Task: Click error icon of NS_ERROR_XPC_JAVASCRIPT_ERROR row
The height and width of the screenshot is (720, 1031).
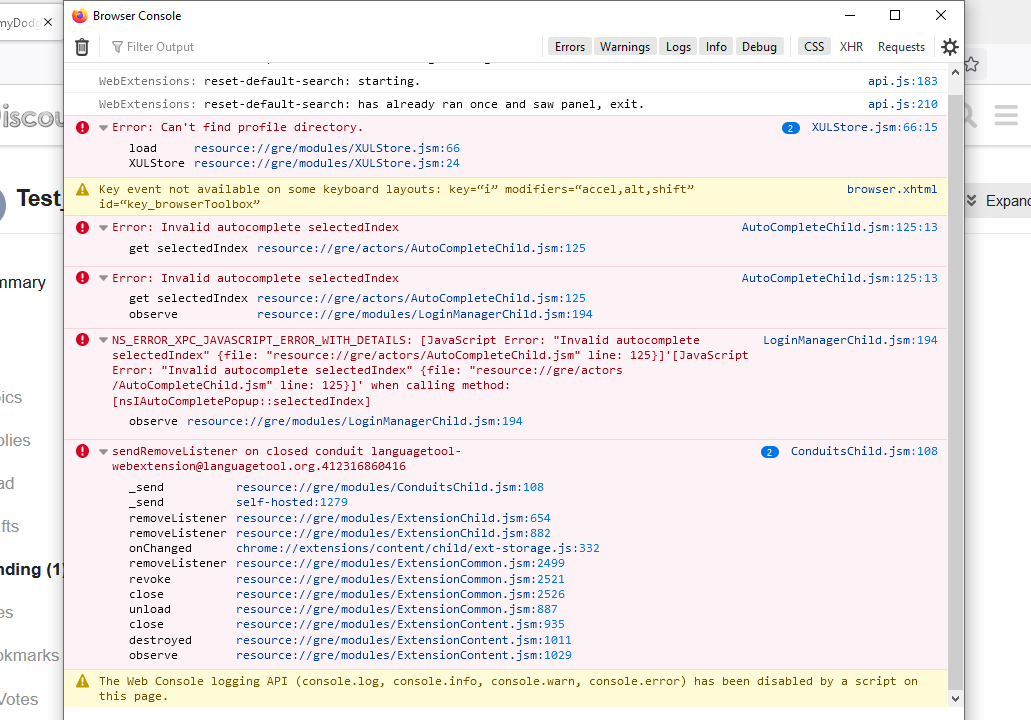Action: 82,340
